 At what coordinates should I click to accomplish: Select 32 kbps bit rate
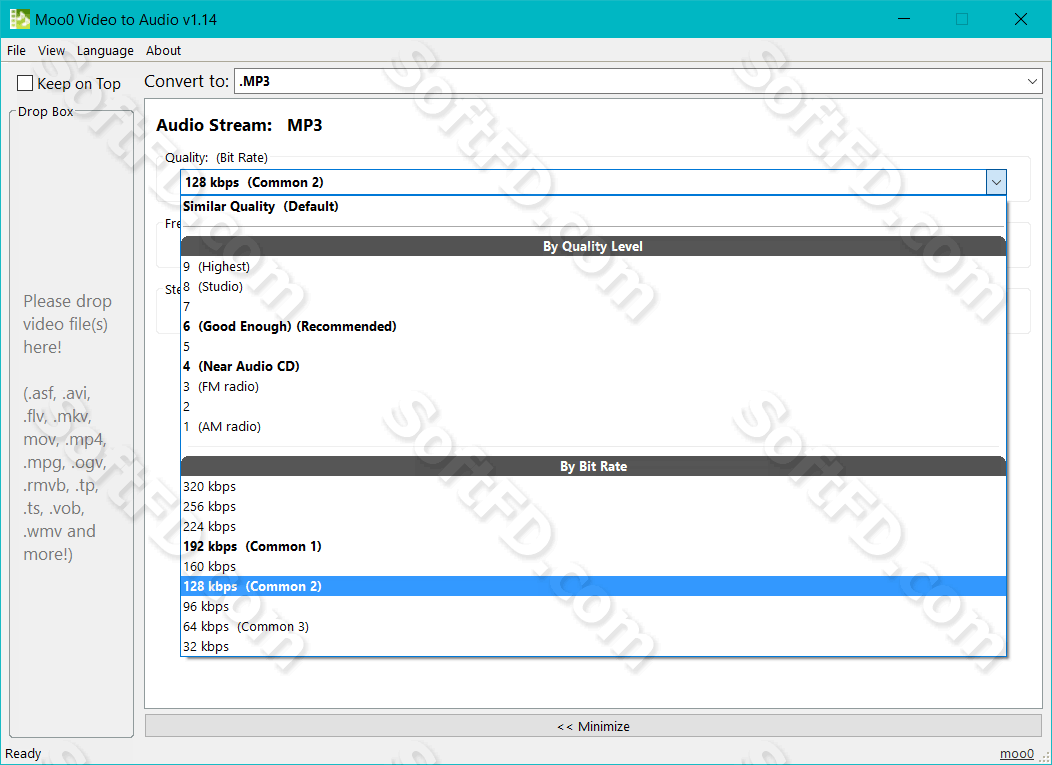[x=594, y=646]
